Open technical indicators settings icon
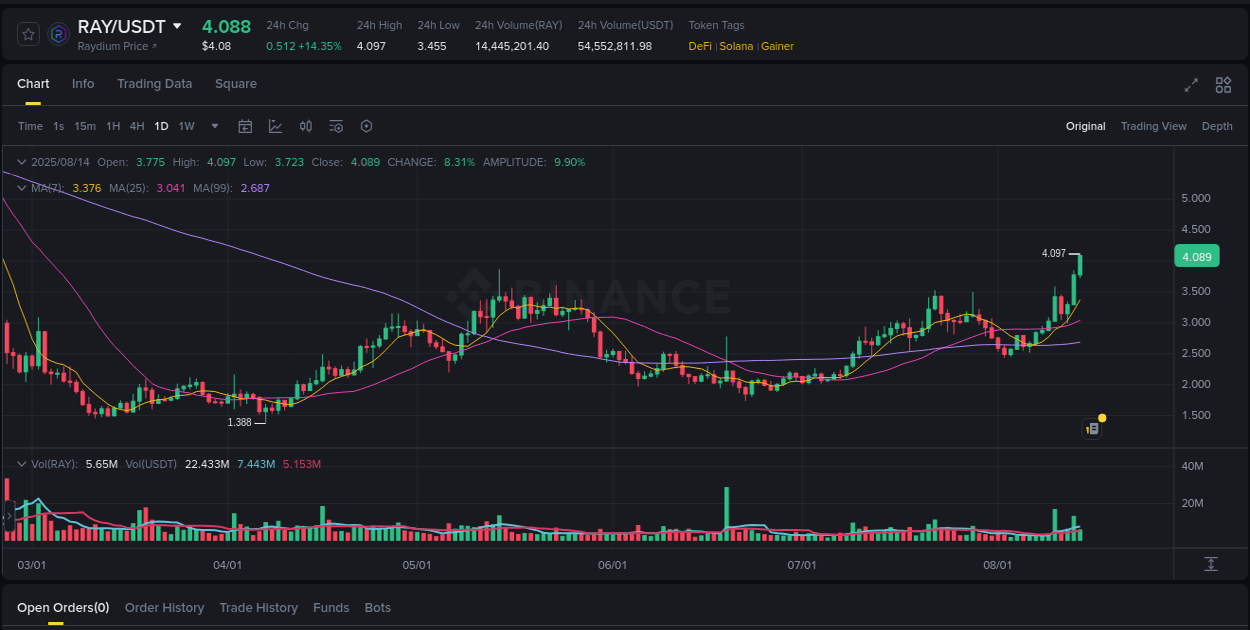 coord(336,126)
